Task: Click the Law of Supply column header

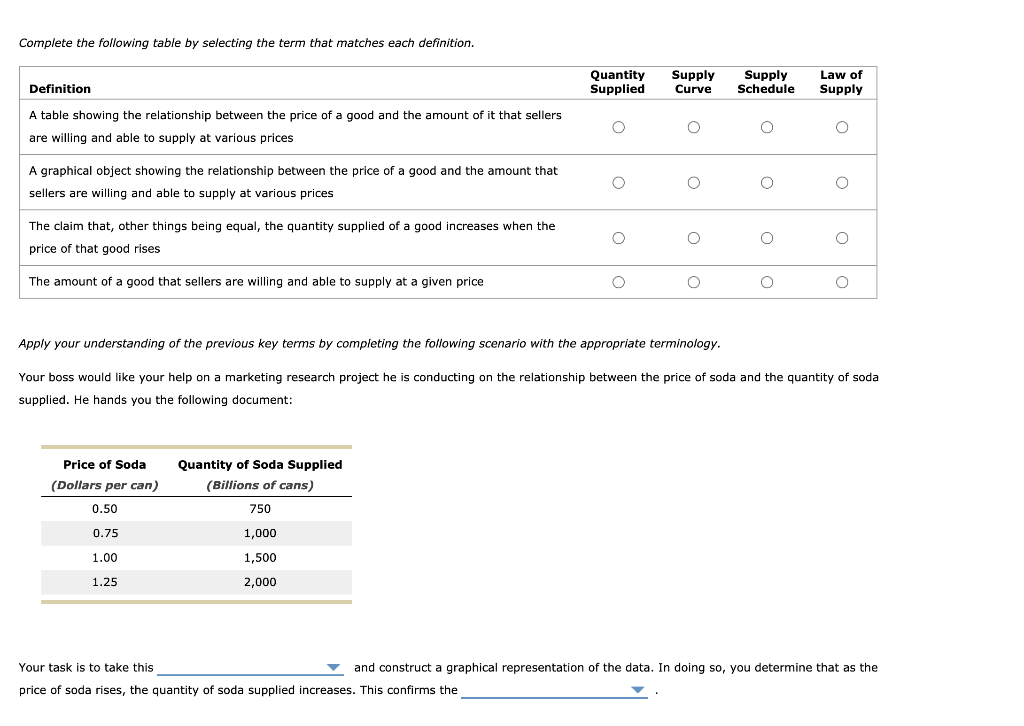Action: tap(841, 82)
